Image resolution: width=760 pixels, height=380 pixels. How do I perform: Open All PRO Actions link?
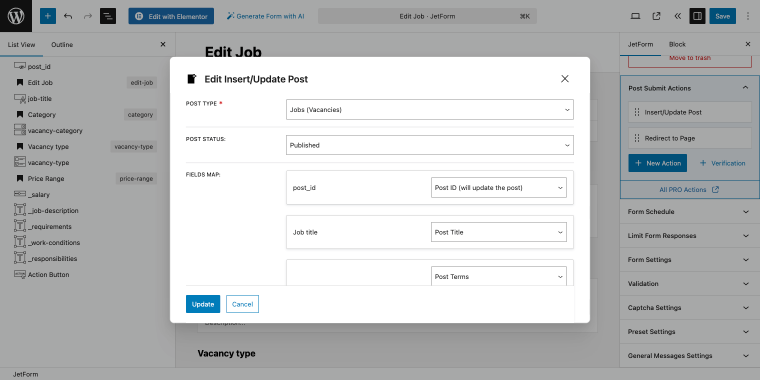coord(689,190)
